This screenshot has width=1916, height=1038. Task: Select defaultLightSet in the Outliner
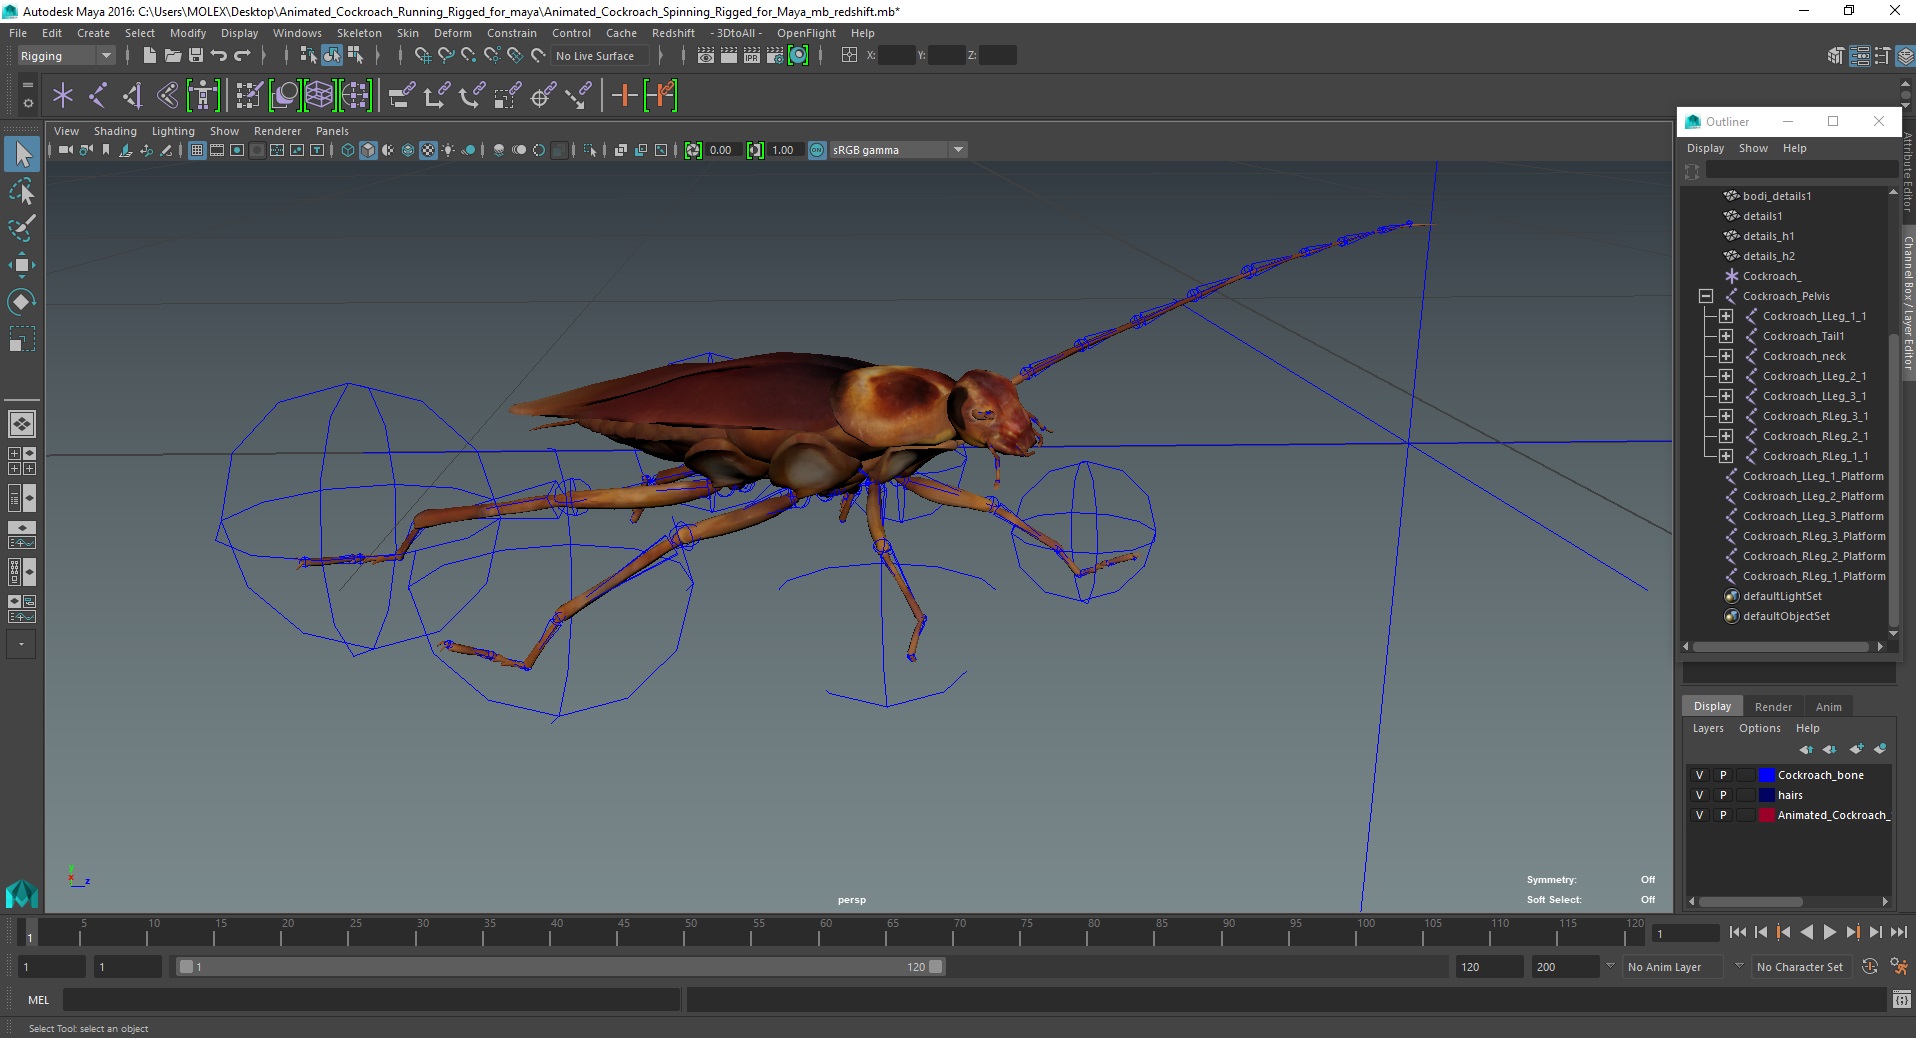coord(1782,596)
